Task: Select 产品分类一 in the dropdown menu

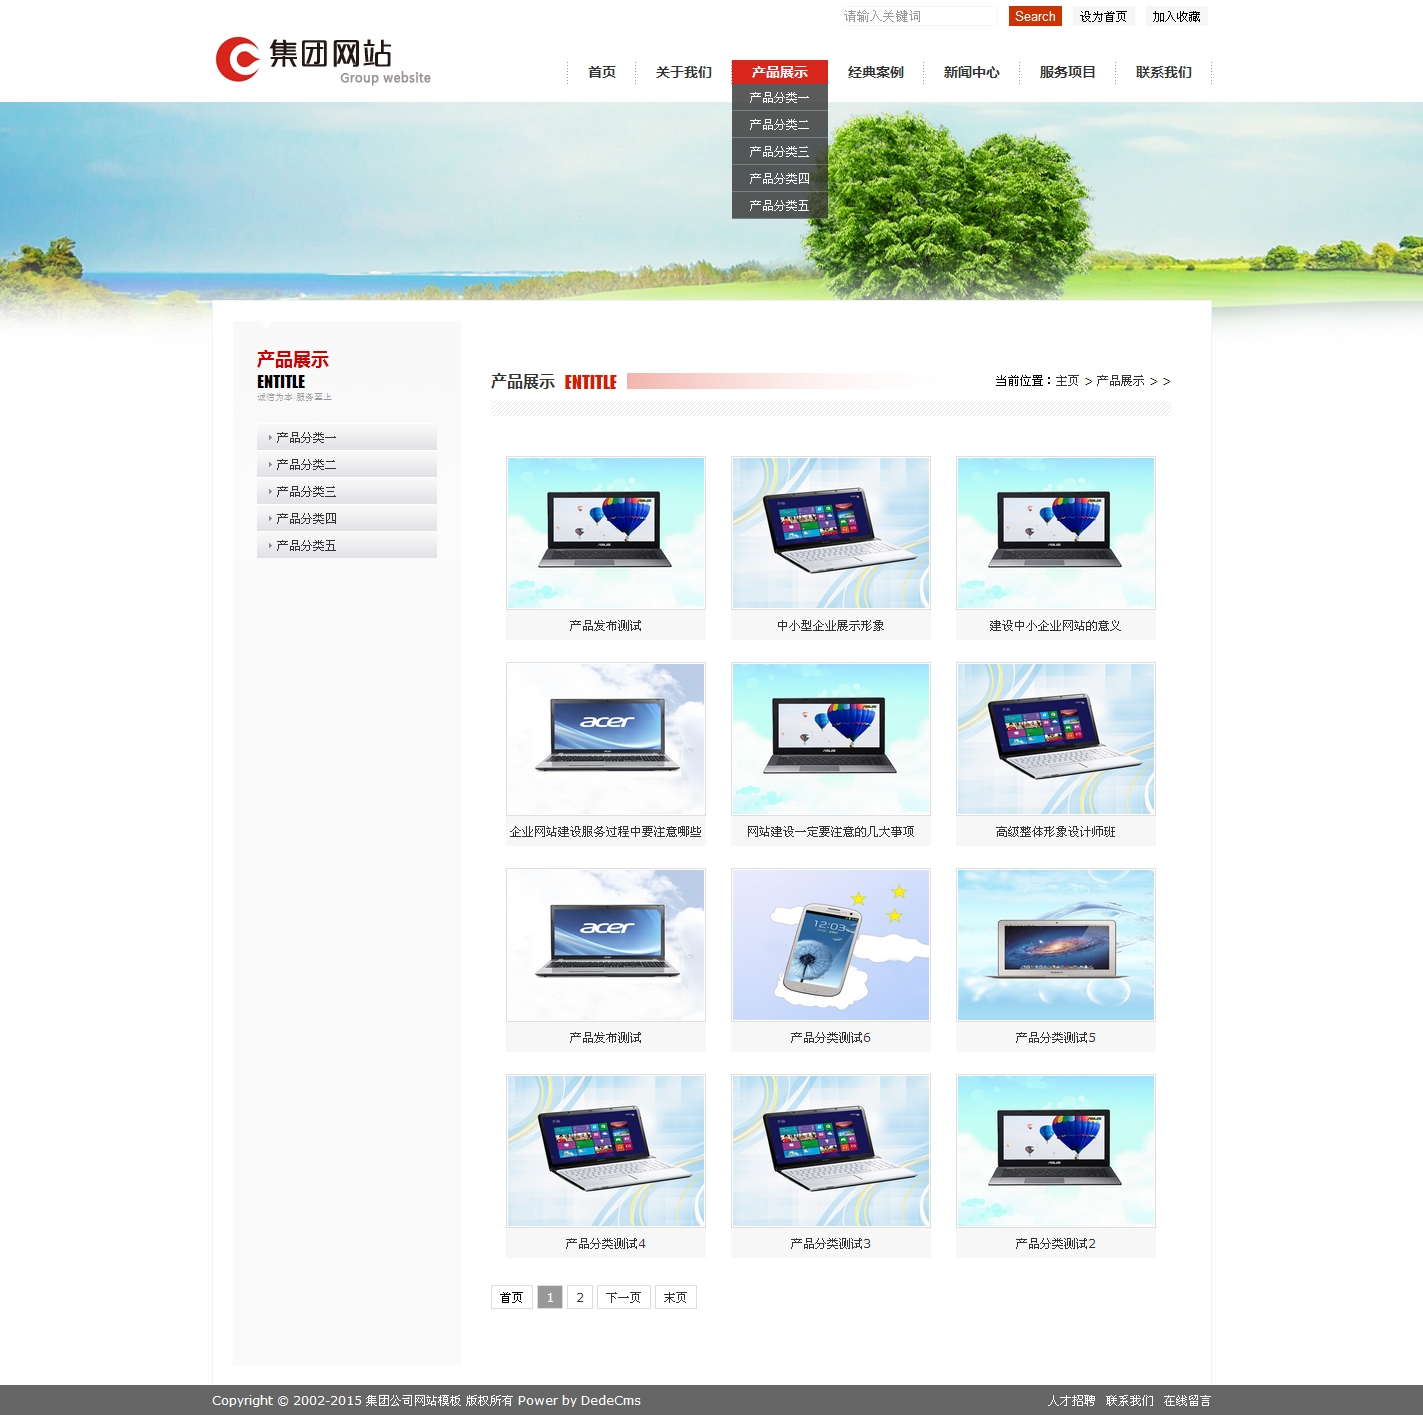Action: [x=779, y=97]
